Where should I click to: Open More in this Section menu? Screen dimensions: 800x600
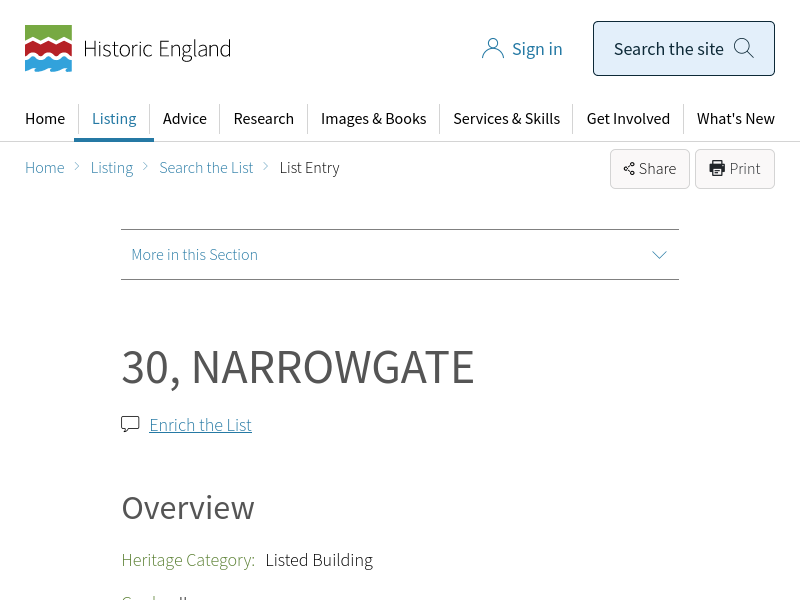(195, 255)
